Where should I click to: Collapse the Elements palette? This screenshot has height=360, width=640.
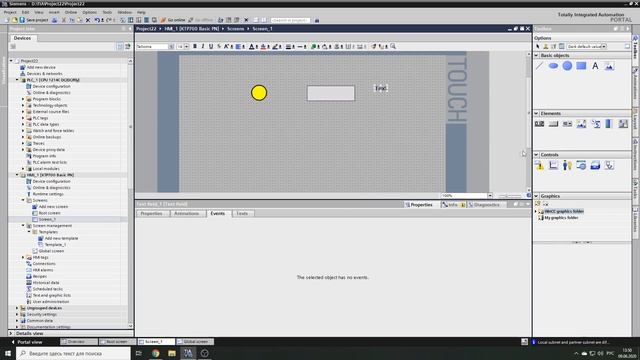(536, 113)
